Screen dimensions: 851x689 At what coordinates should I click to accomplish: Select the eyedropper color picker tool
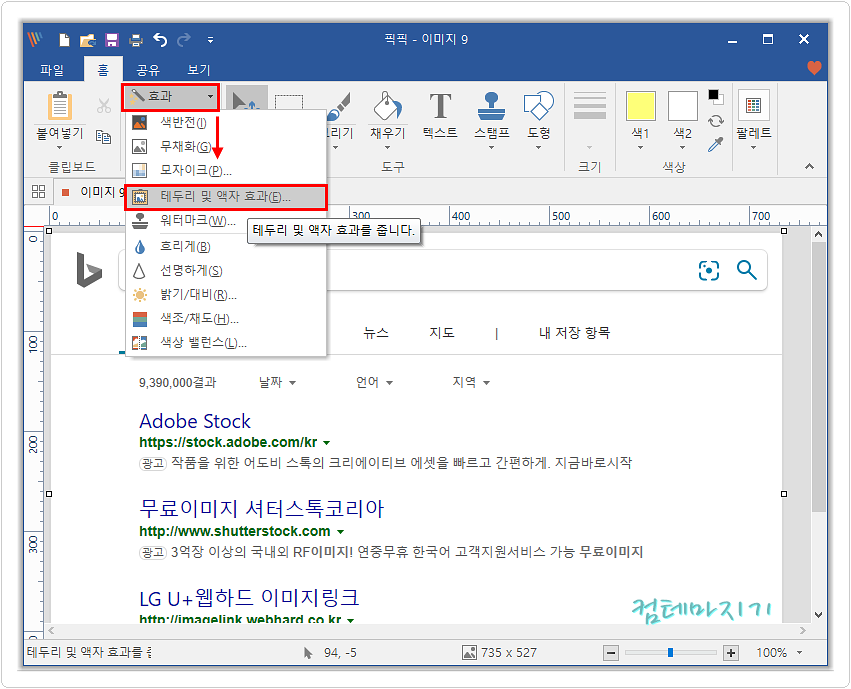(716, 144)
